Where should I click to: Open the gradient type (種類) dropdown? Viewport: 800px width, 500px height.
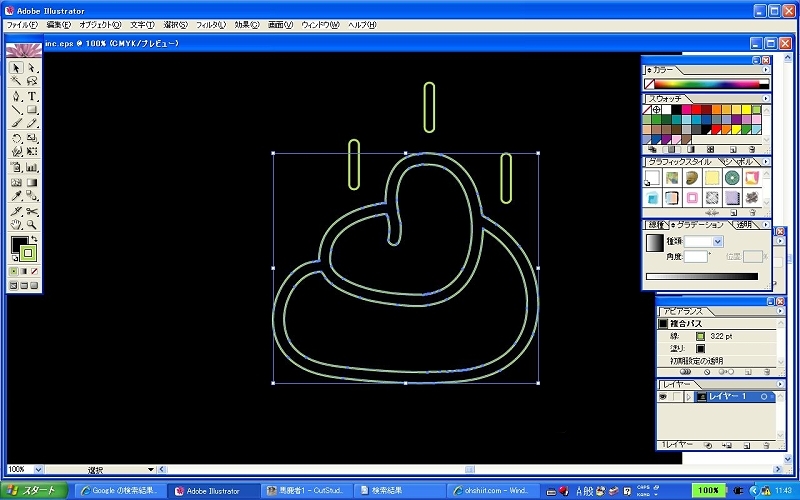pos(718,242)
